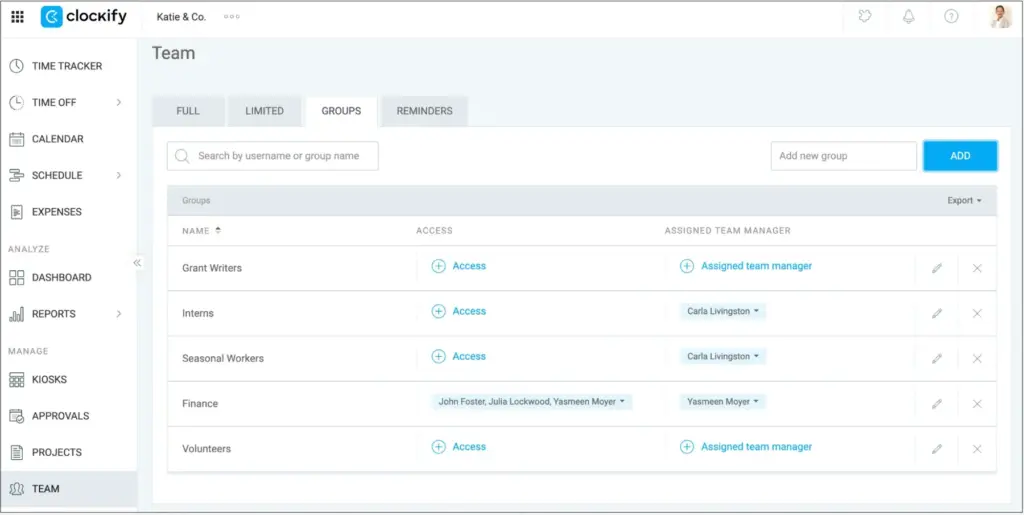The image size is (1024, 515).
Task: Edit the Grant Writers group
Action: pyautogui.click(x=937, y=268)
